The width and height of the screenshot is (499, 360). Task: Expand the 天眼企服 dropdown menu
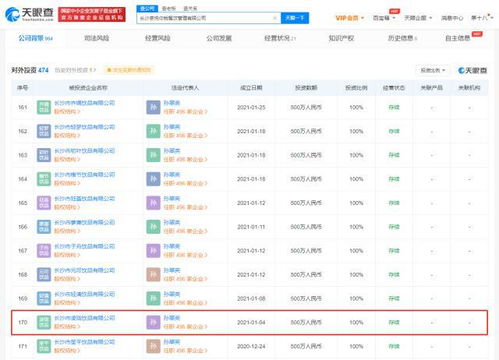pyautogui.click(x=418, y=18)
